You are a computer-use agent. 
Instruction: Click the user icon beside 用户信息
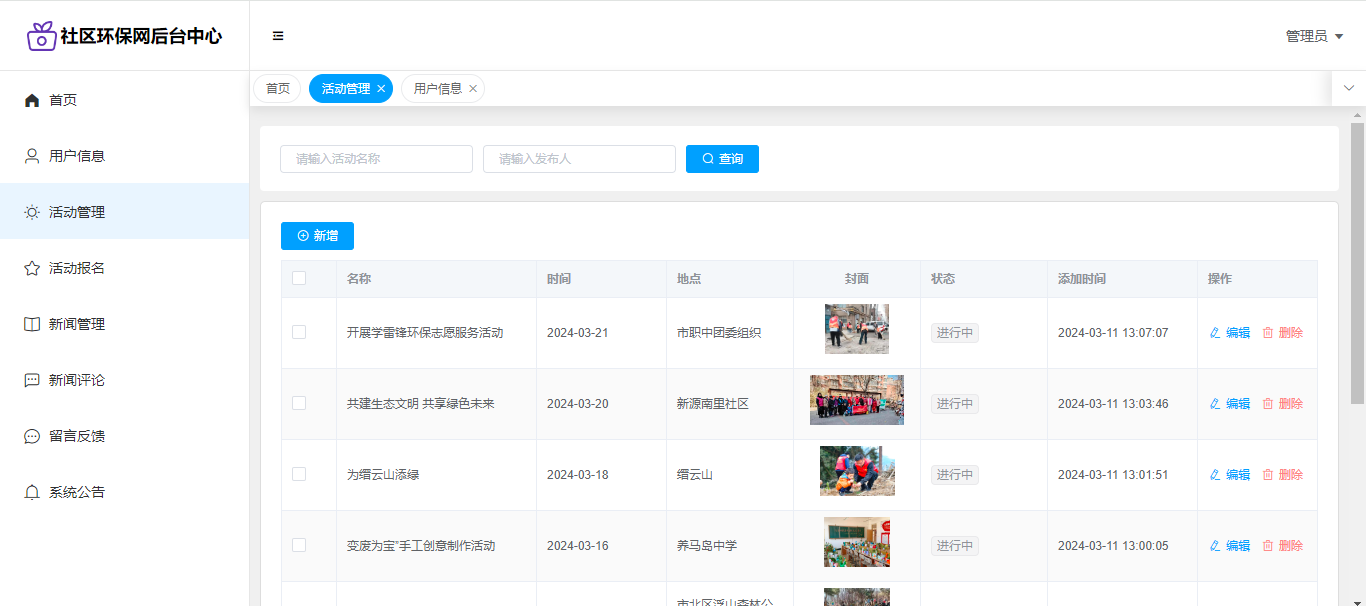pyautogui.click(x=32, y=156)
